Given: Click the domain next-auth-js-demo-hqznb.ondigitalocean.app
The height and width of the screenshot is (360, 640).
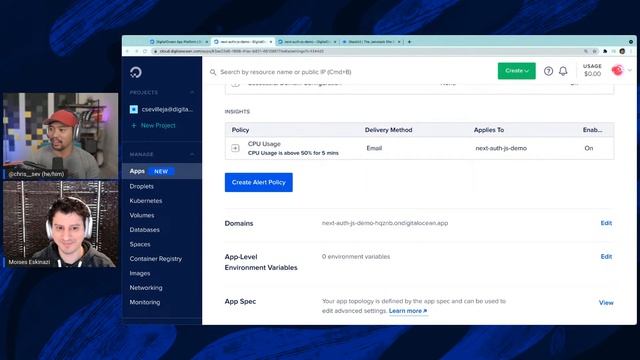Looking at the screenshot, I should tap(384, 223).
